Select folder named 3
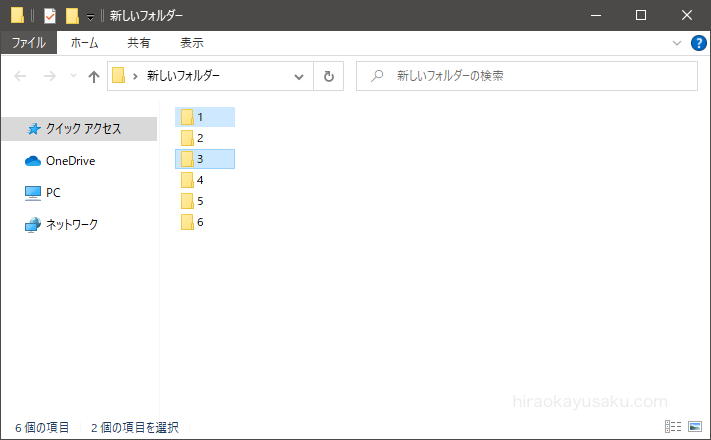The width and height of the screenshot is (711, 440). [205, 159]
